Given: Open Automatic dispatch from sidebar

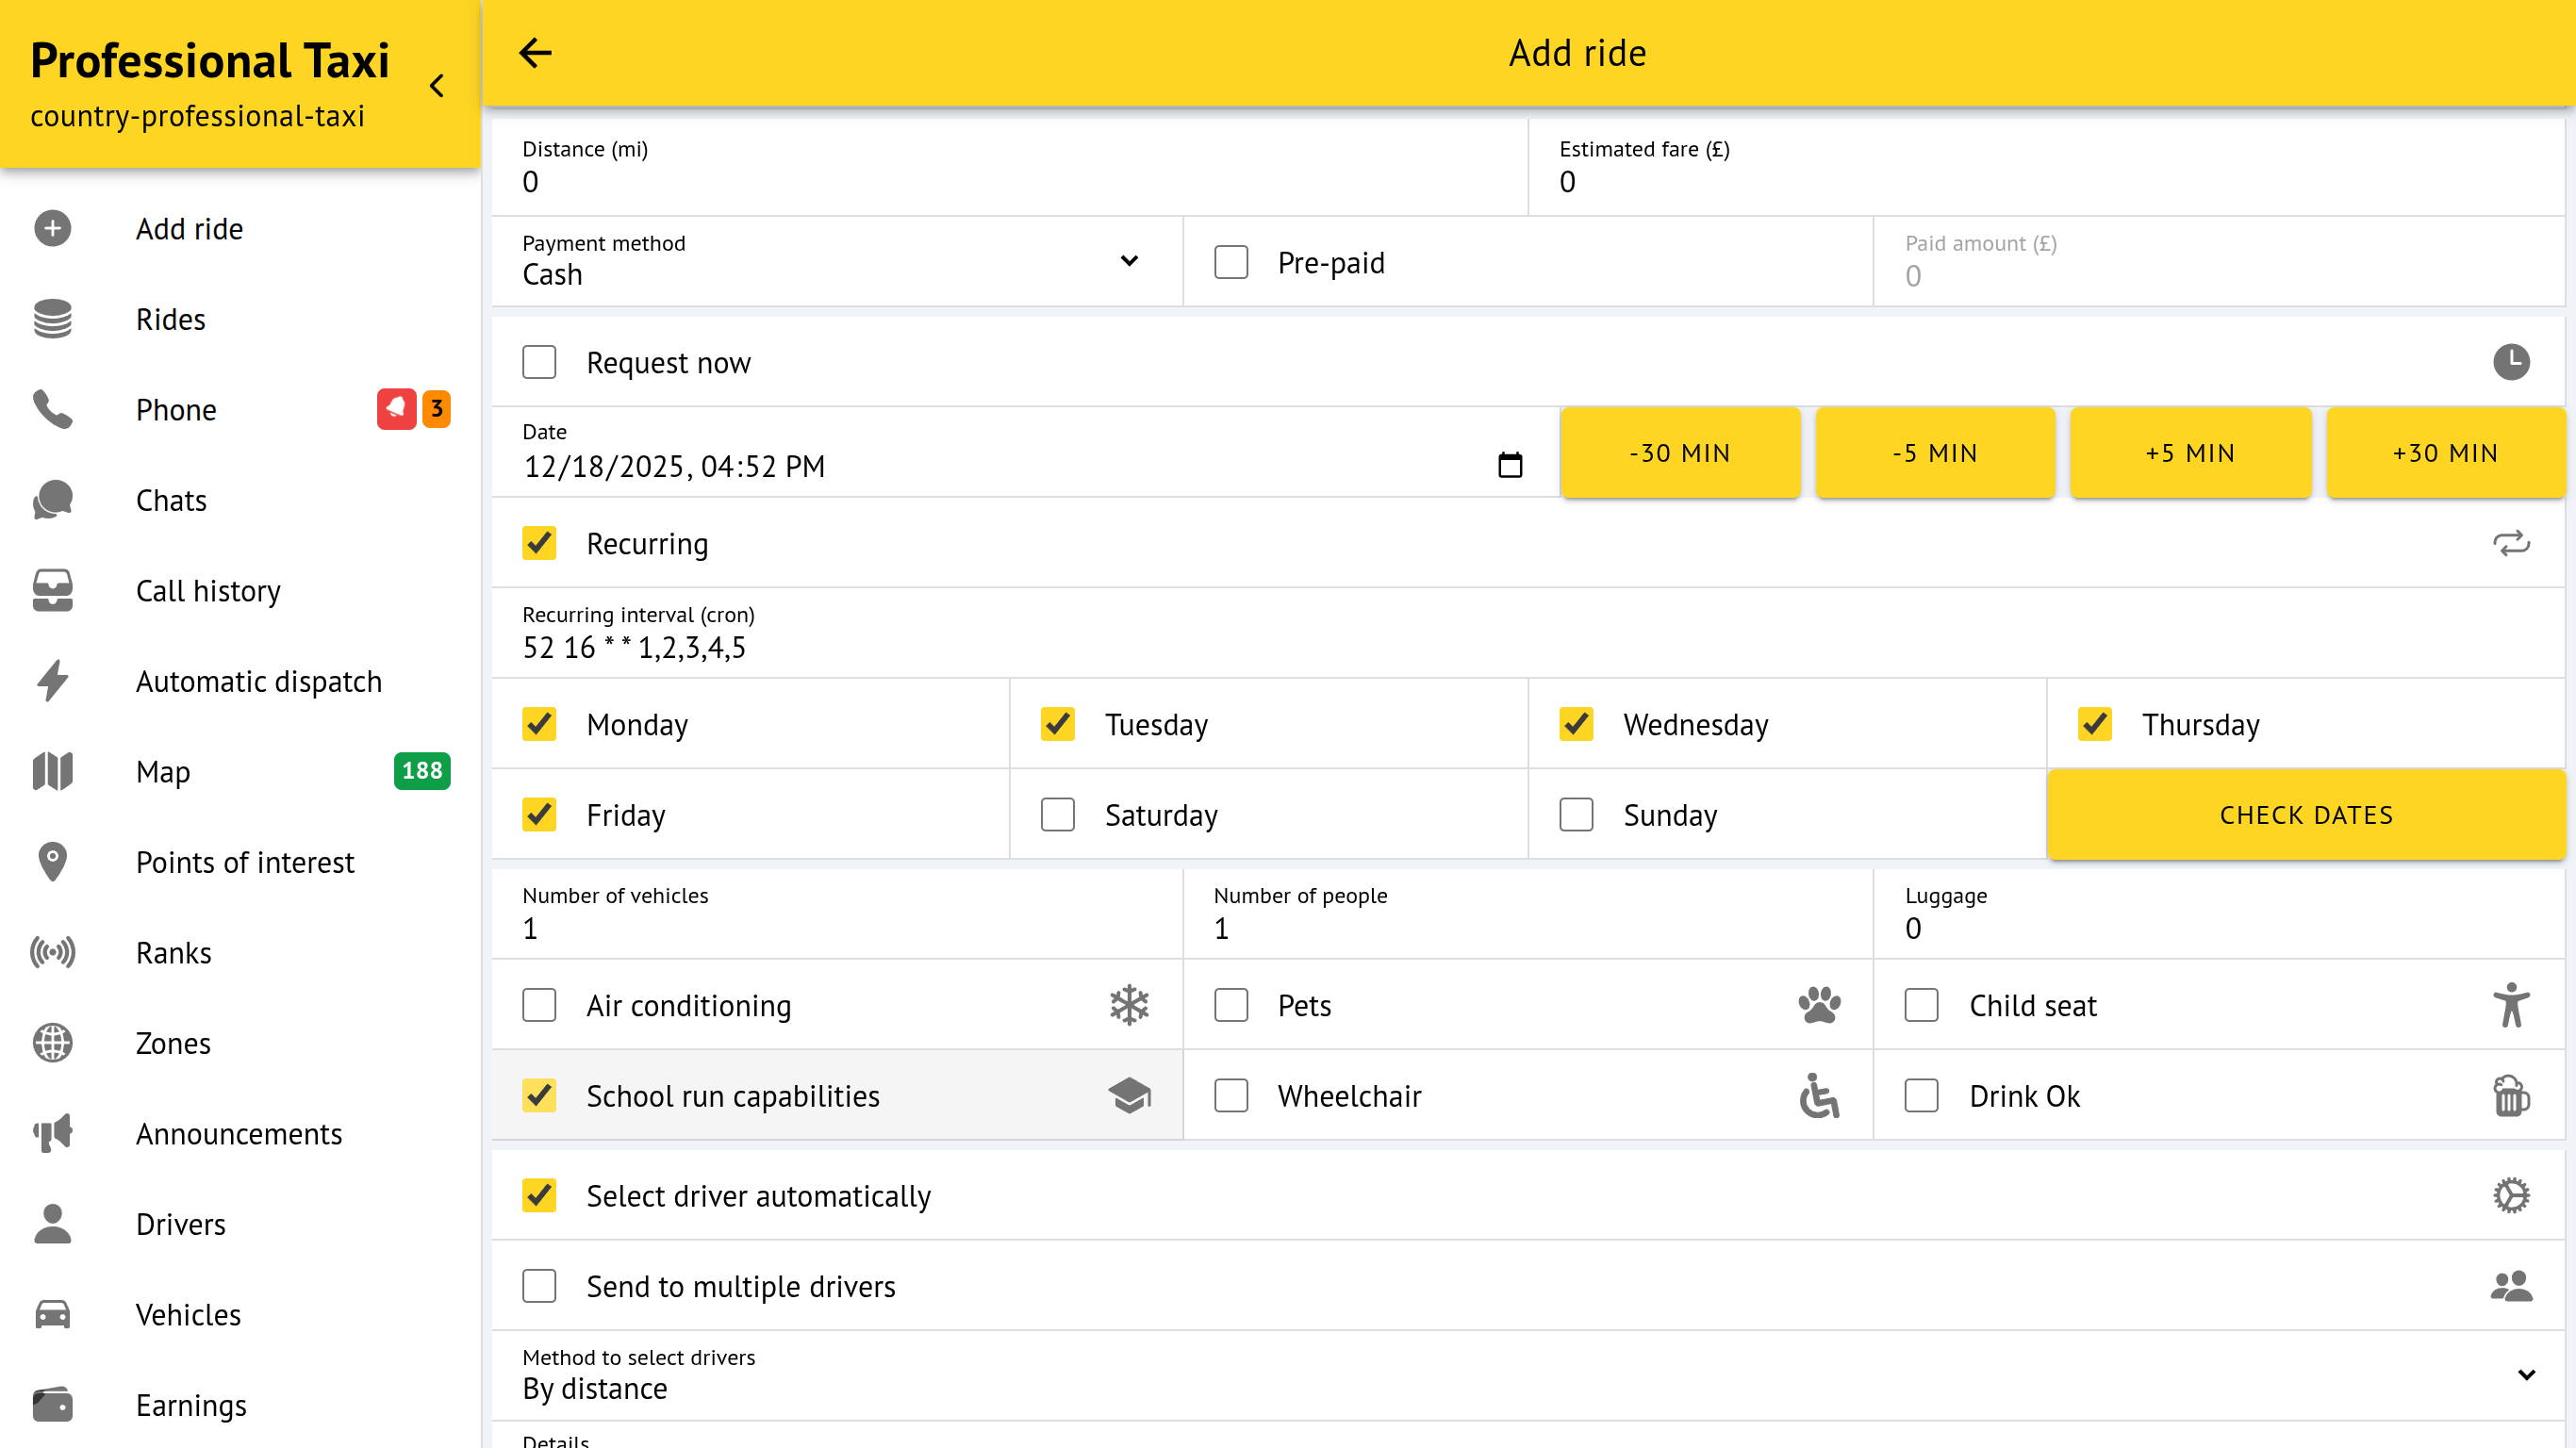Looking at the screenshot, I should [x=258, y=681].
